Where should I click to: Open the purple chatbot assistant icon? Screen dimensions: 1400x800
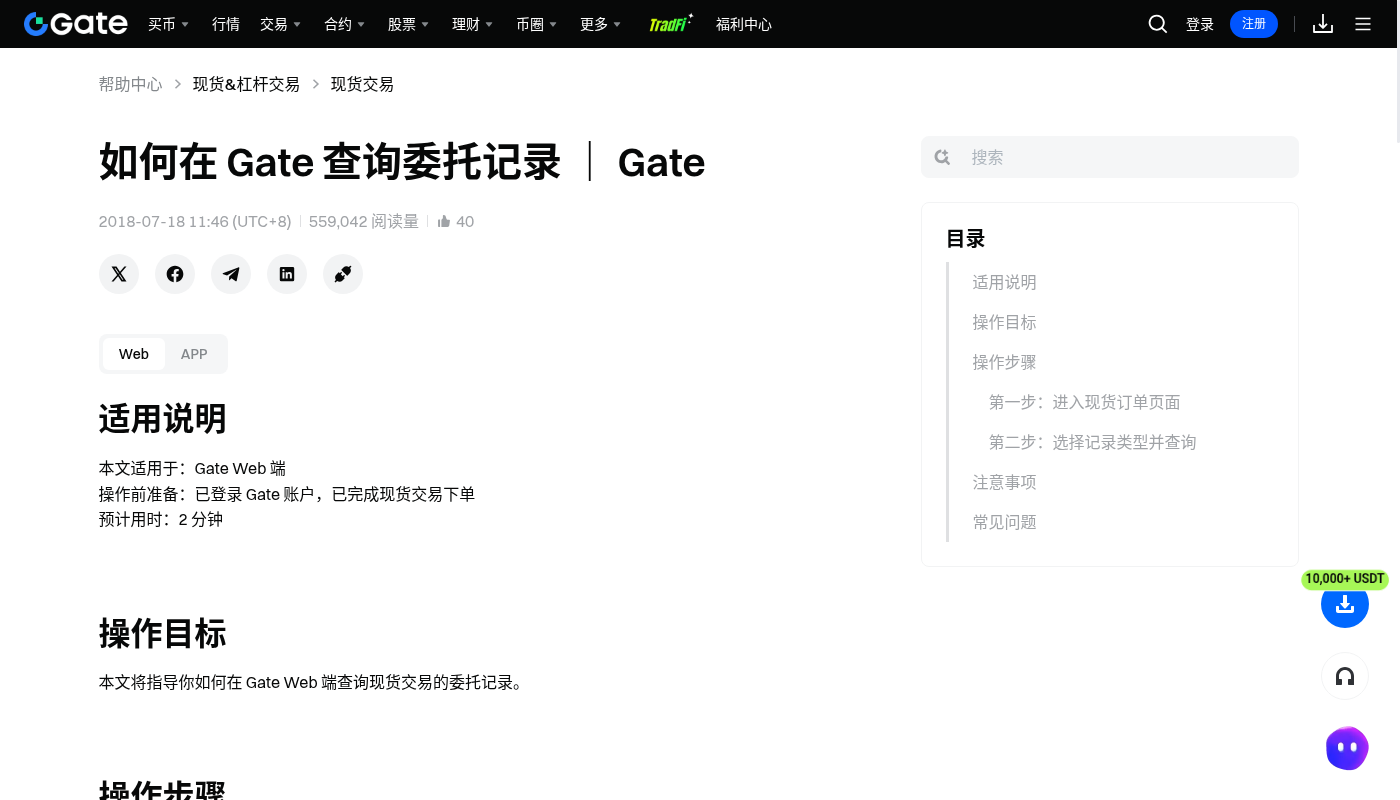tap(1347, 748)
